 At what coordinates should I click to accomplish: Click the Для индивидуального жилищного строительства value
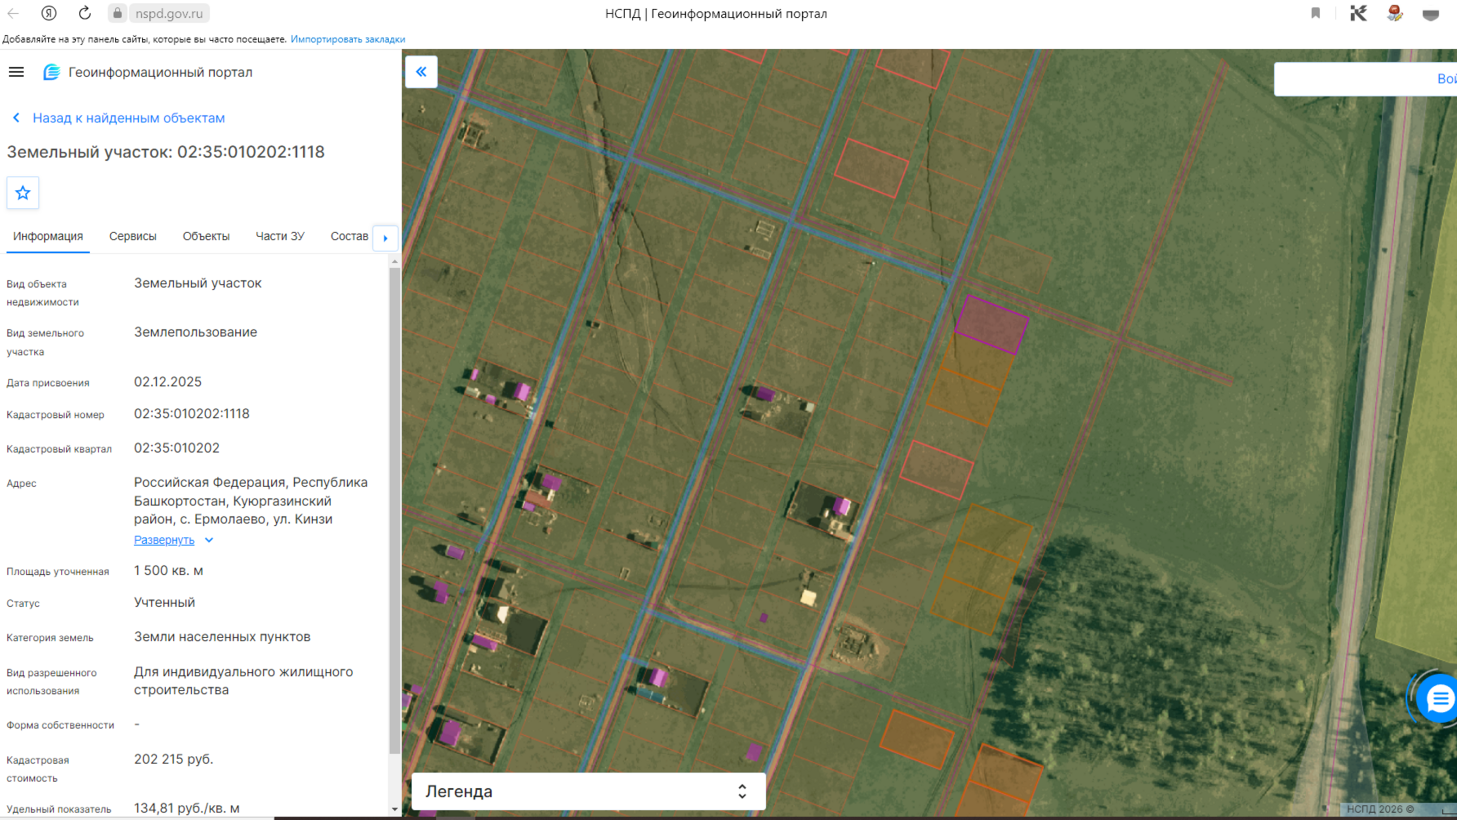click(x=244, y=681)
